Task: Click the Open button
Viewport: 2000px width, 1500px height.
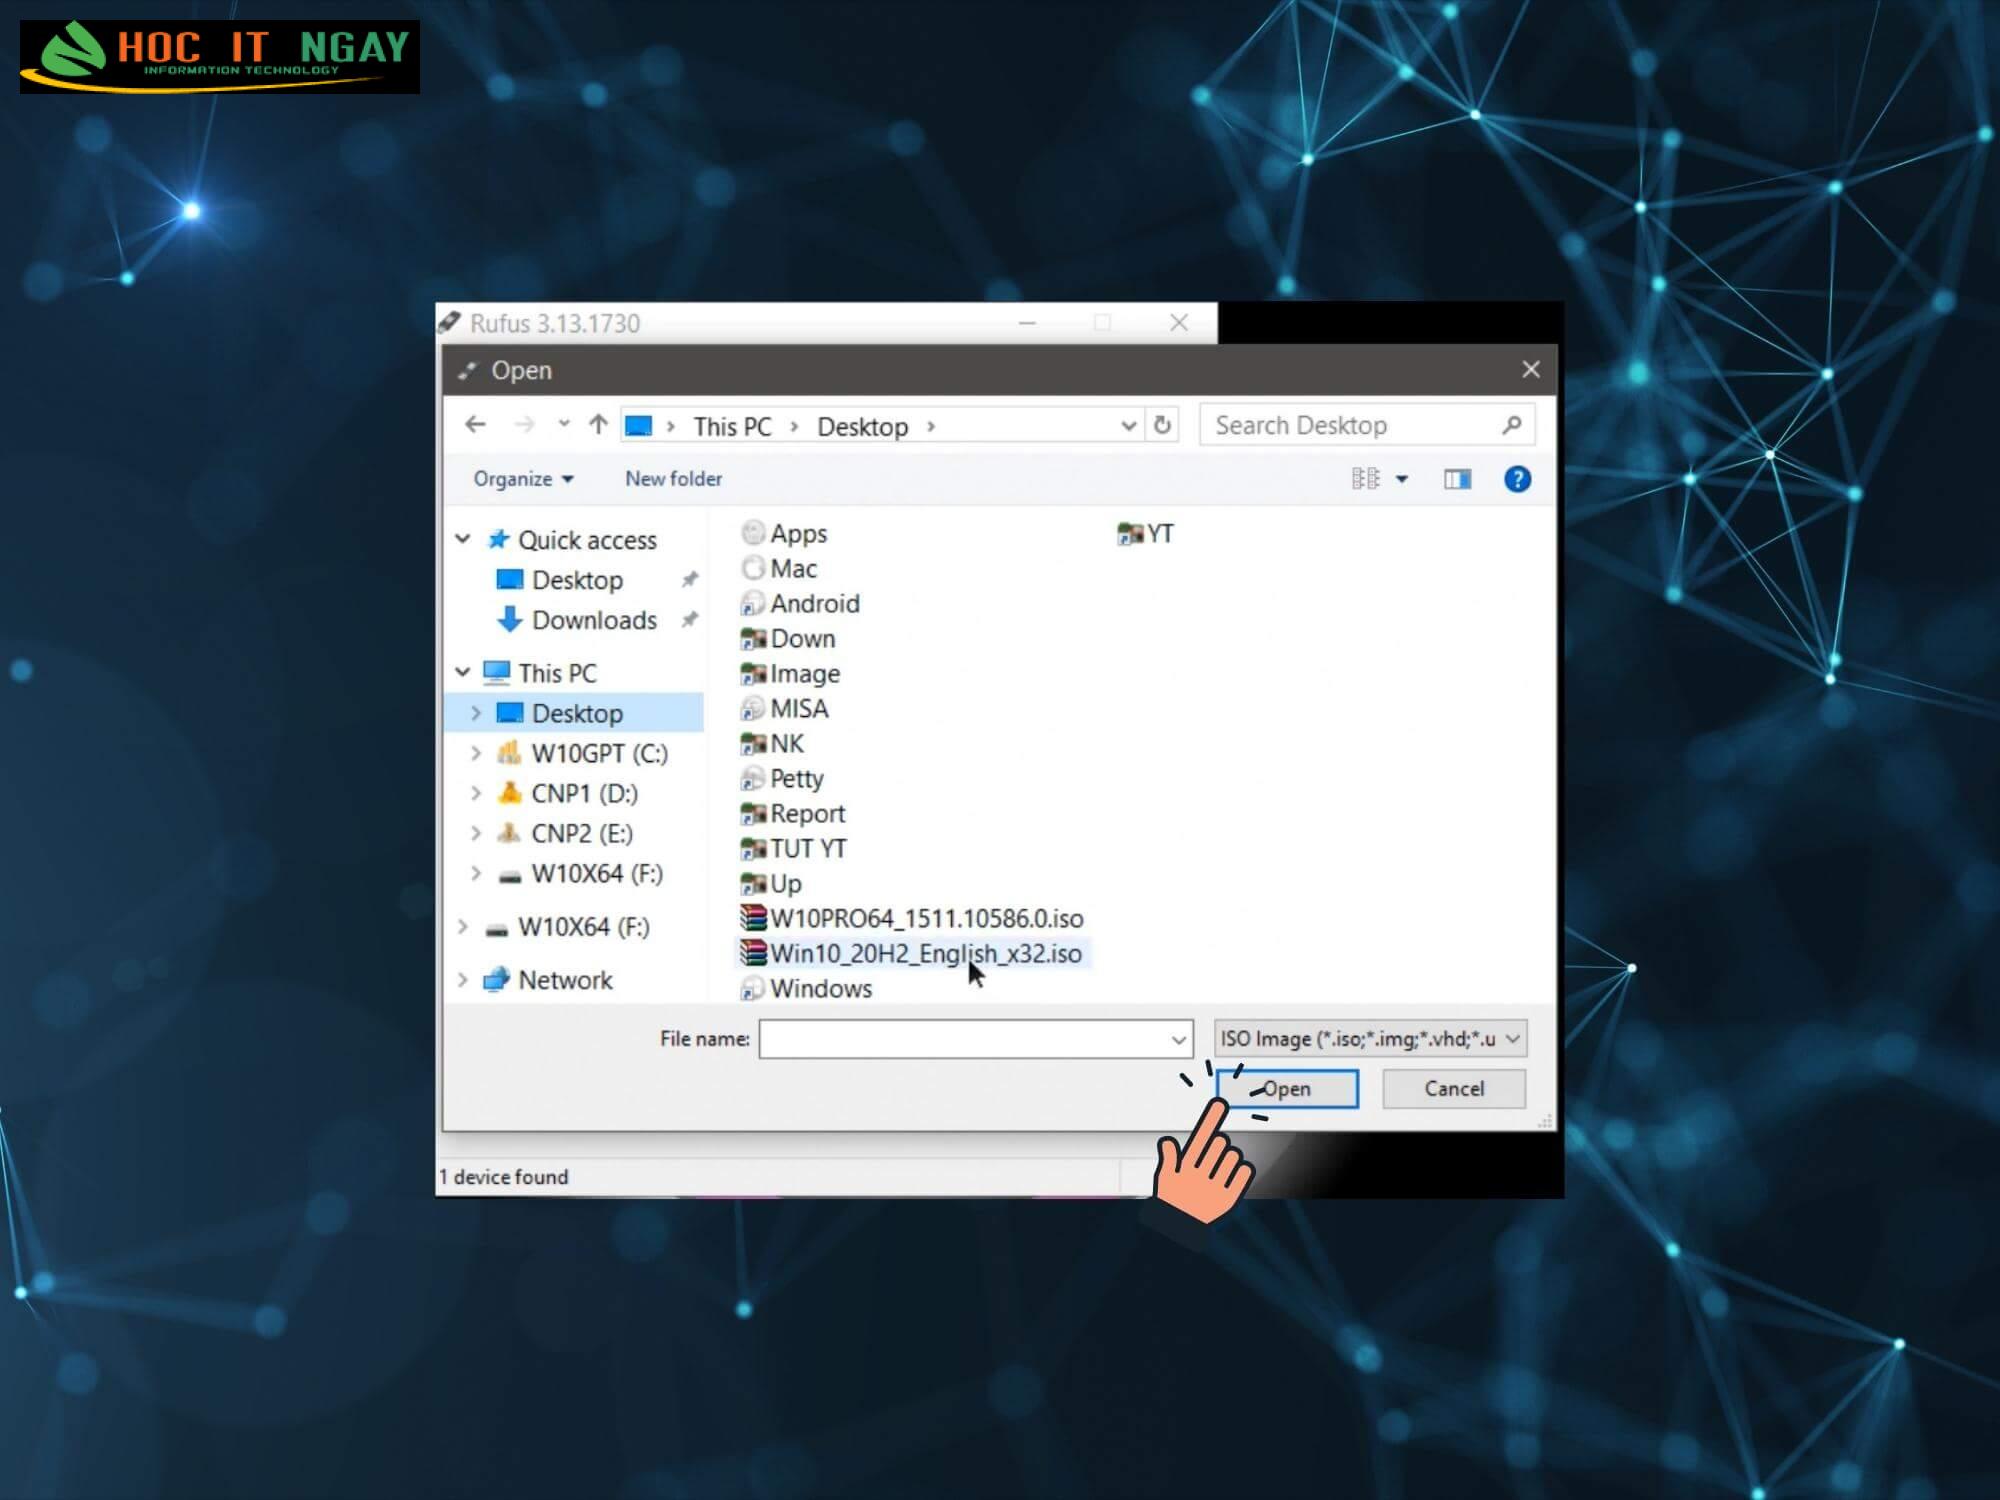Action: [1287, 1089]
